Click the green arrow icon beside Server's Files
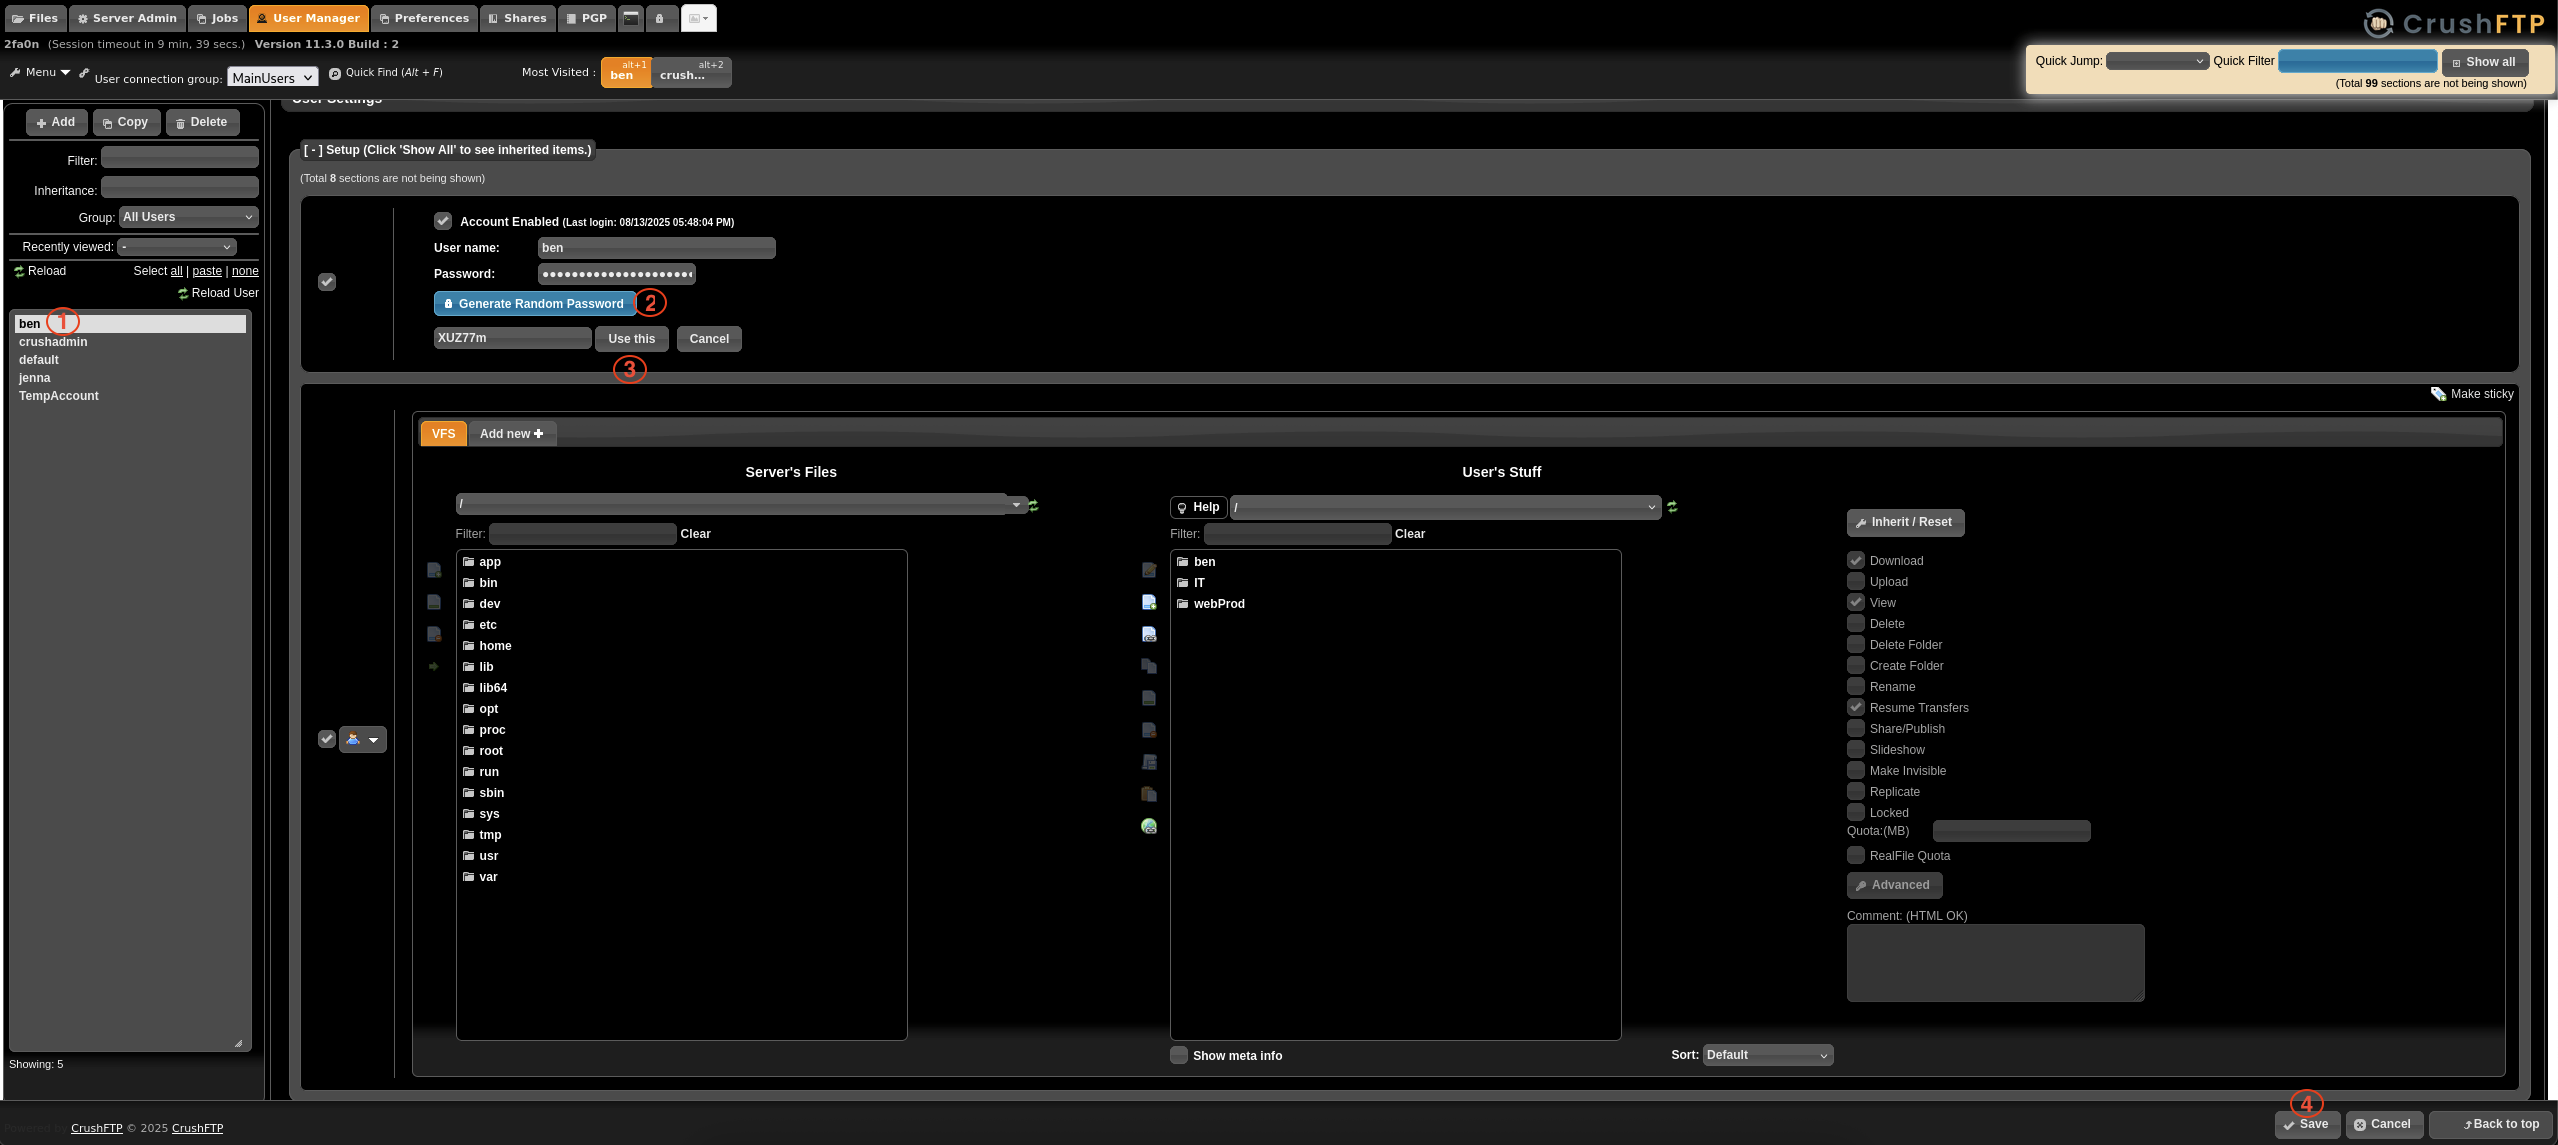The height and width of the screenshot is (1145, 2558). click(x=433, y=666)
